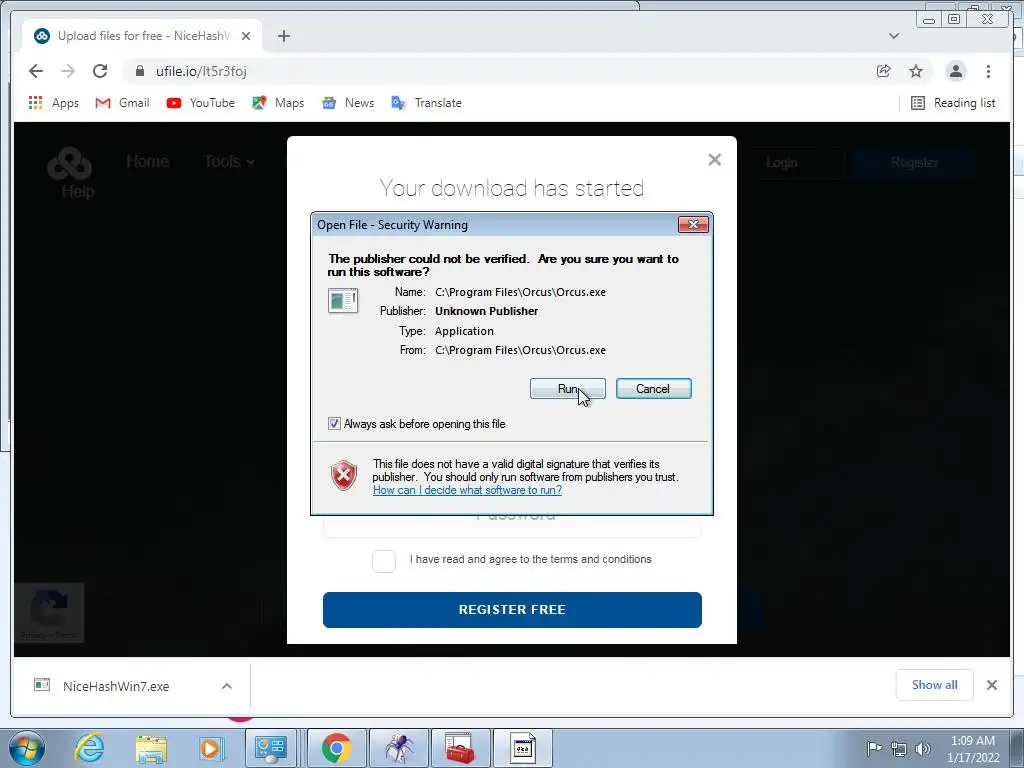
Task: Open the Control Panel taskbar item
Action: point(270,748)
